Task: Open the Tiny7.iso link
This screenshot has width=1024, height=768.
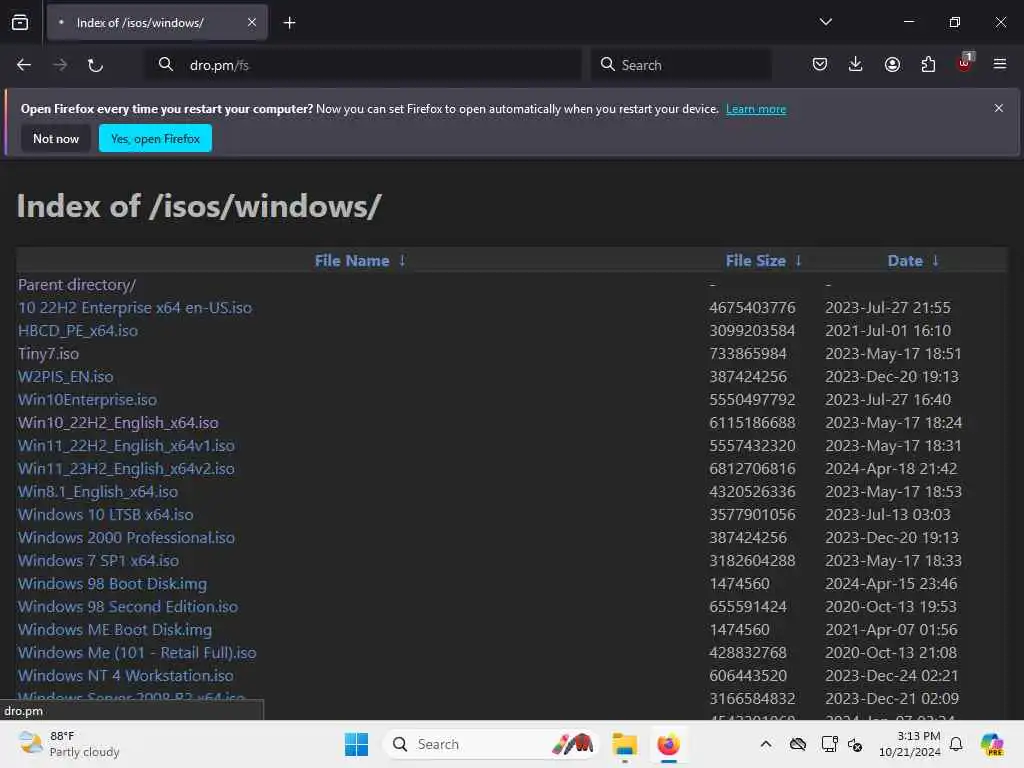Action: [48, 353]
